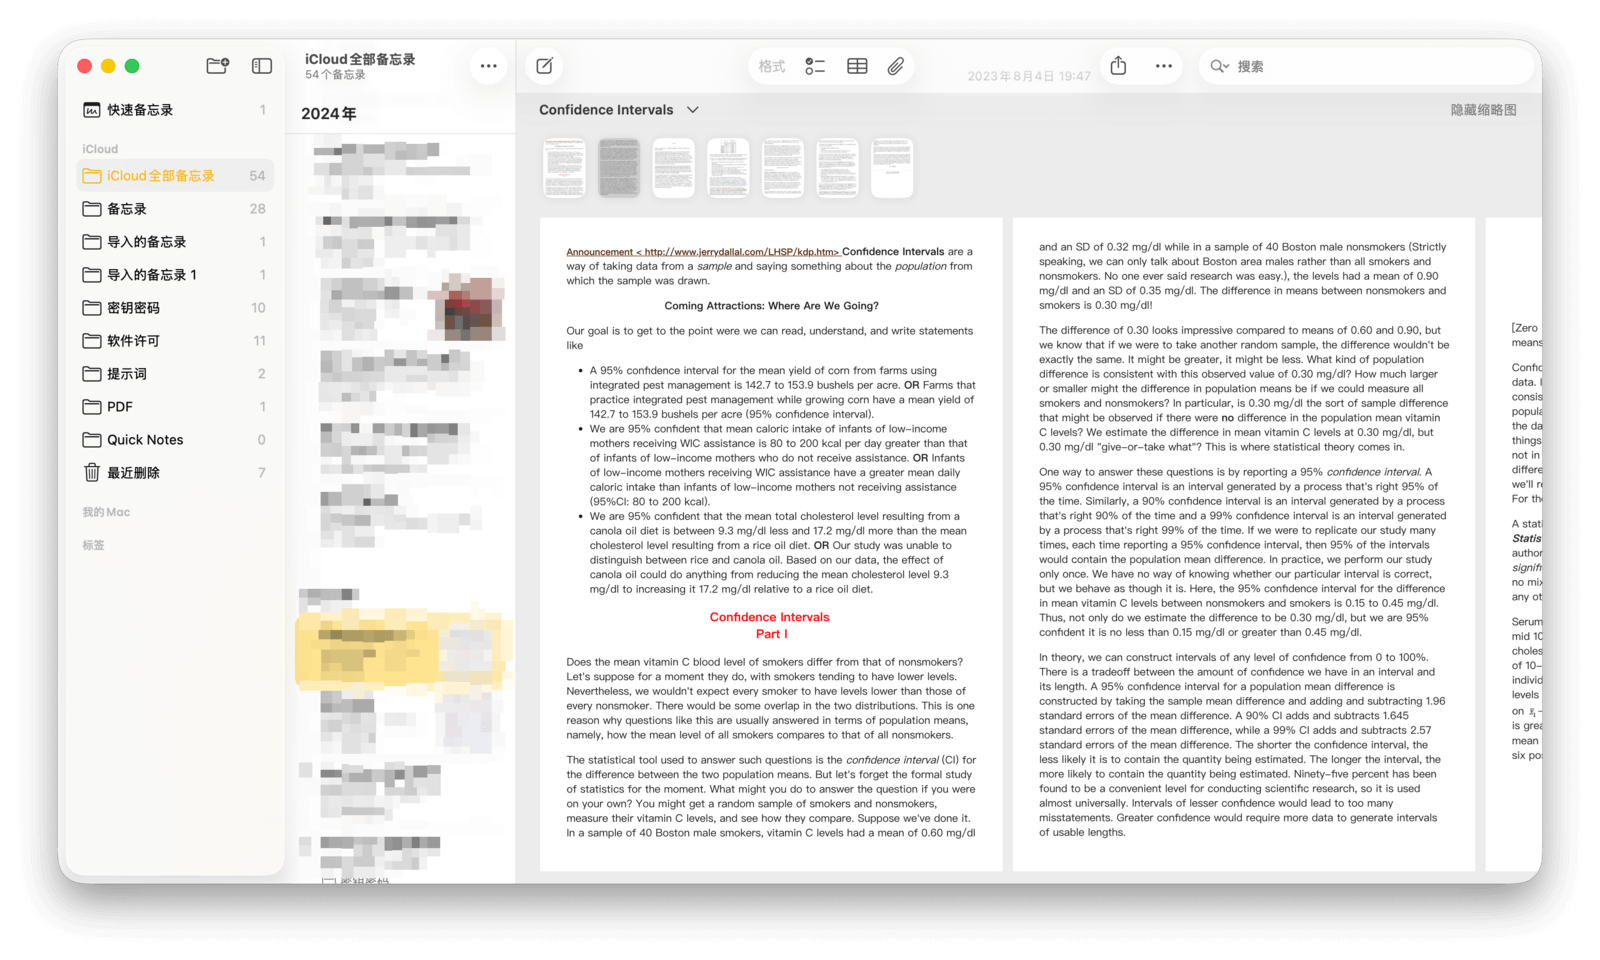Create a new folder with the folder-plus icon
The width and height of the screenshot is (1600, 960).
217,66
